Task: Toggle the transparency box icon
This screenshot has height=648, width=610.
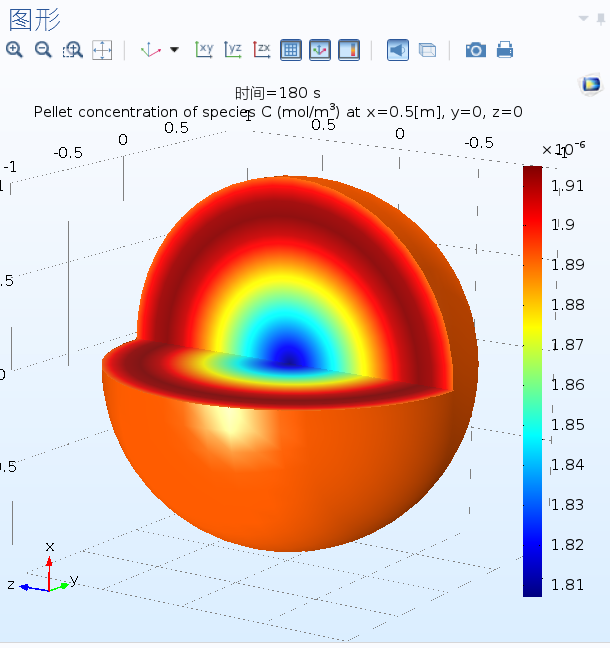Action: 427,50
